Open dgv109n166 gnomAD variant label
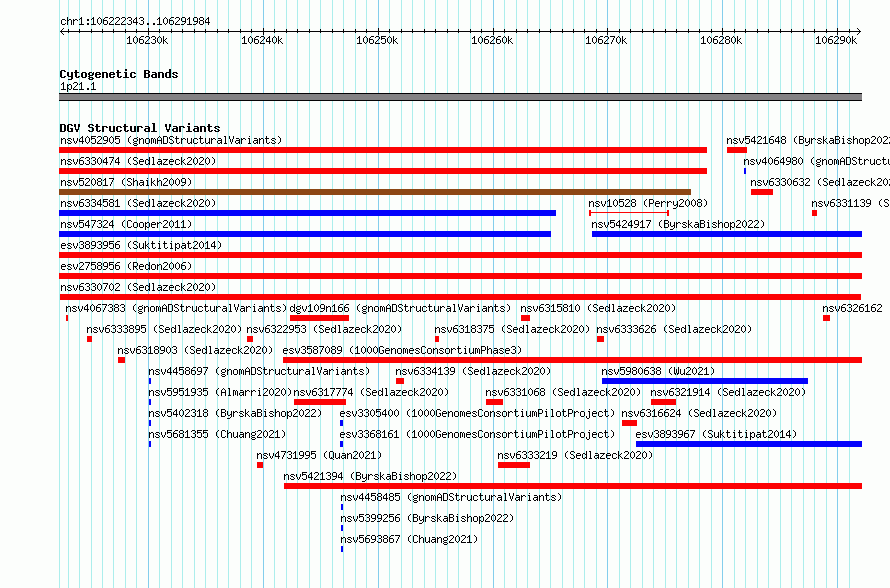 [400, 308]
